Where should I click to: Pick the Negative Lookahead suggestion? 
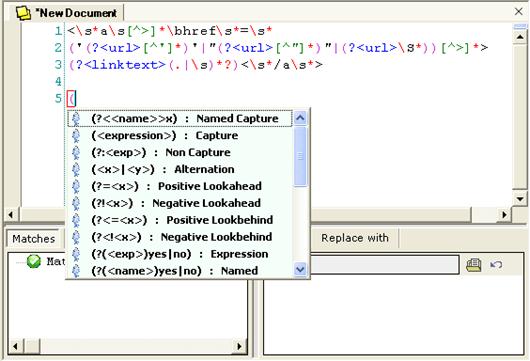click(180, 203)
